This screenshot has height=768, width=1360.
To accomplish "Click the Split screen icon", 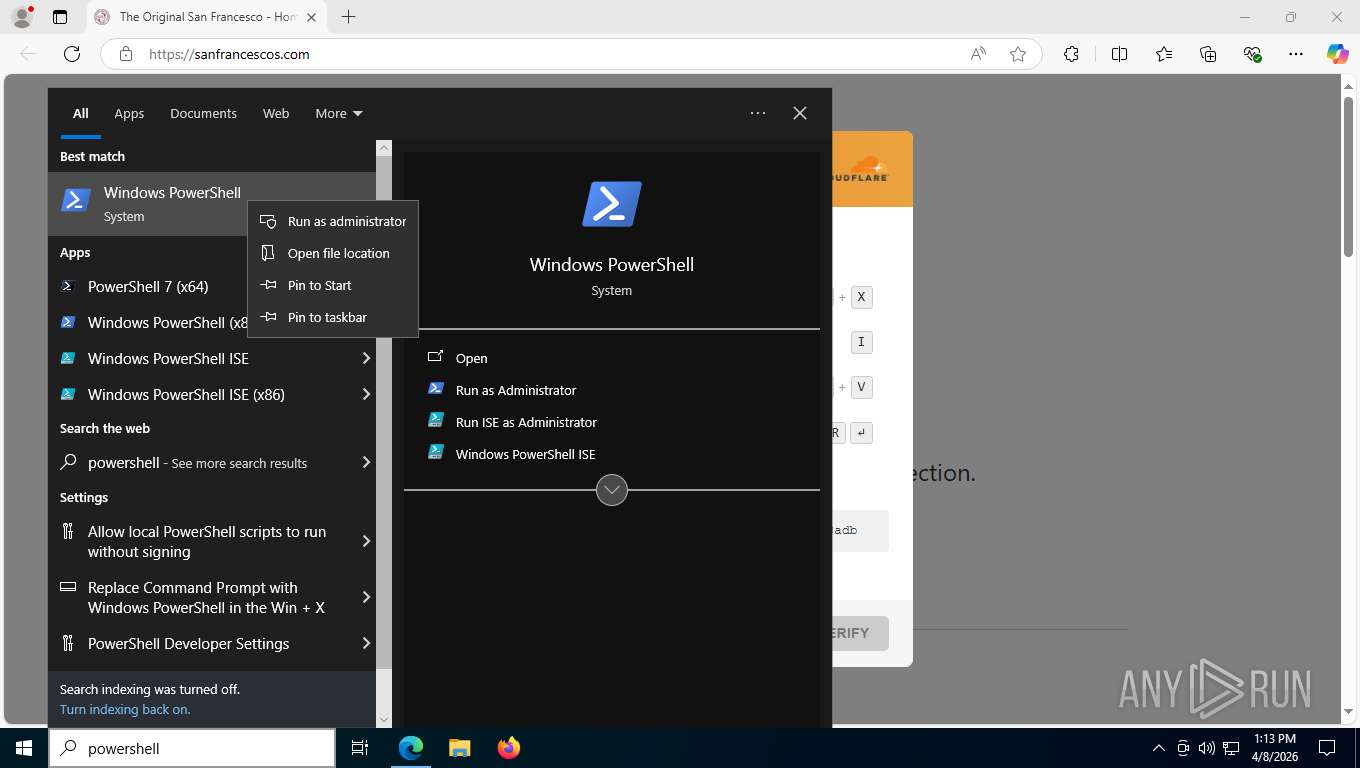I will pyautogui.click(x=1119, y=54).
